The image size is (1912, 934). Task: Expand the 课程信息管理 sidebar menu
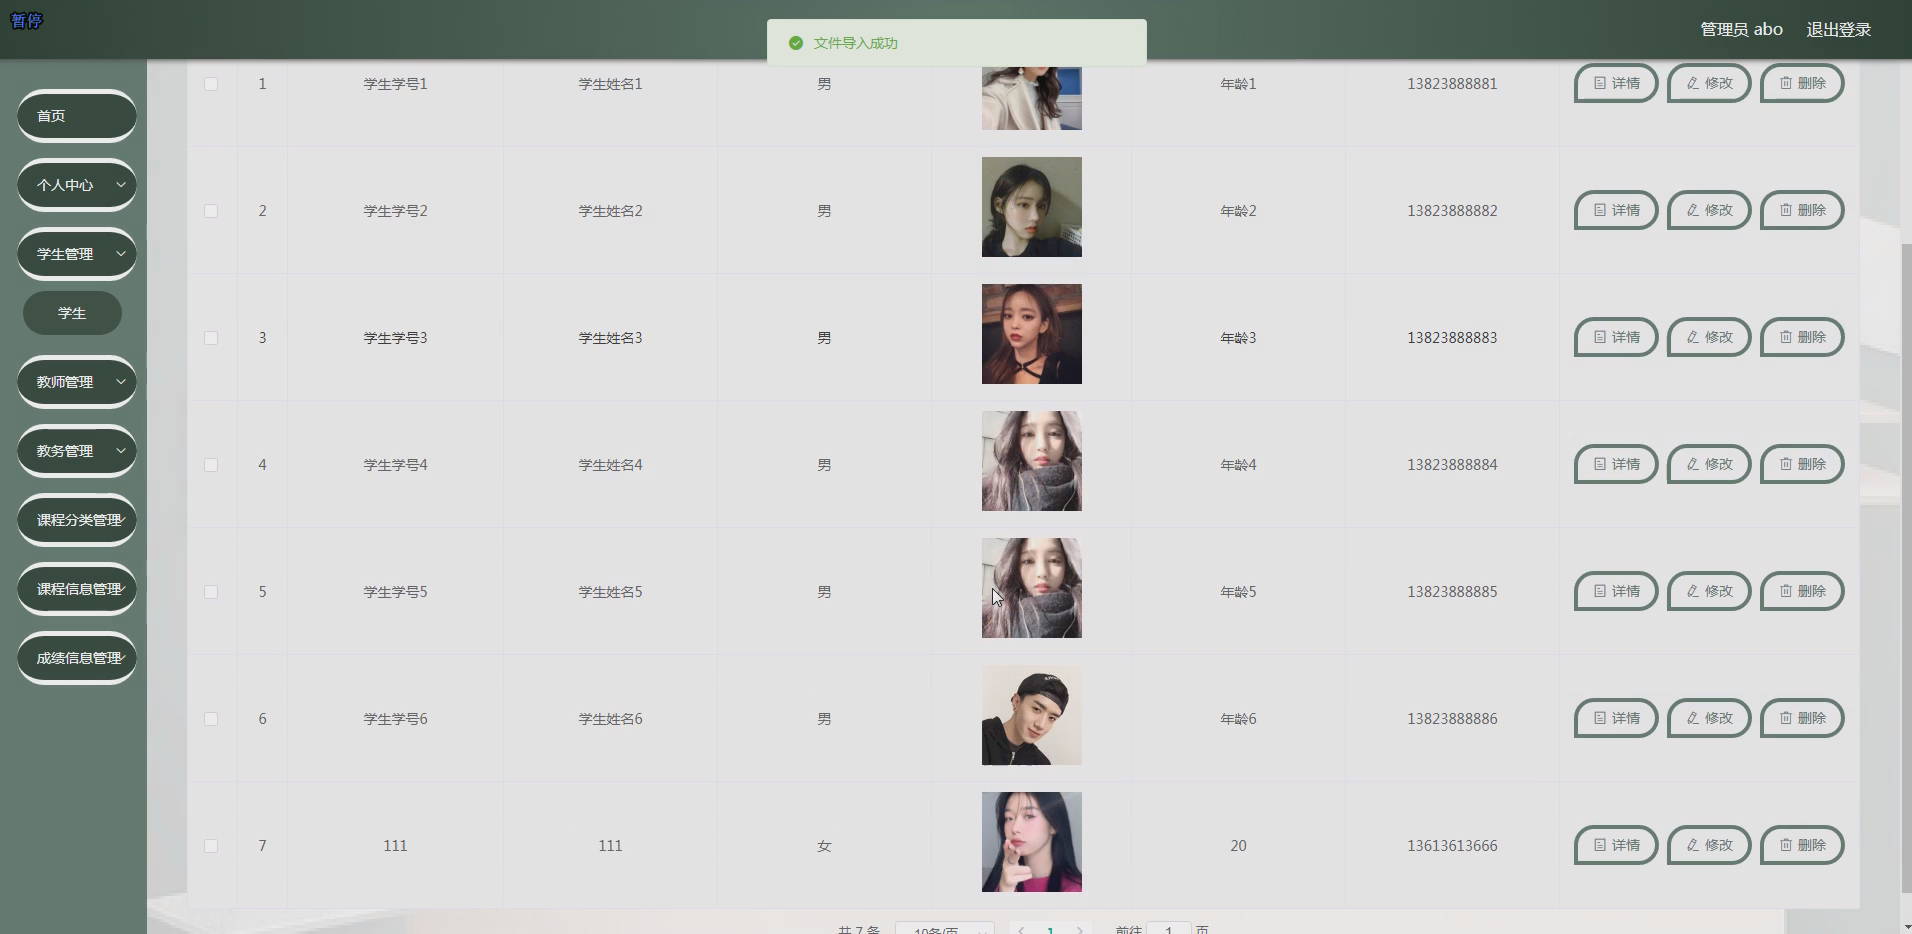coord(77,589)
